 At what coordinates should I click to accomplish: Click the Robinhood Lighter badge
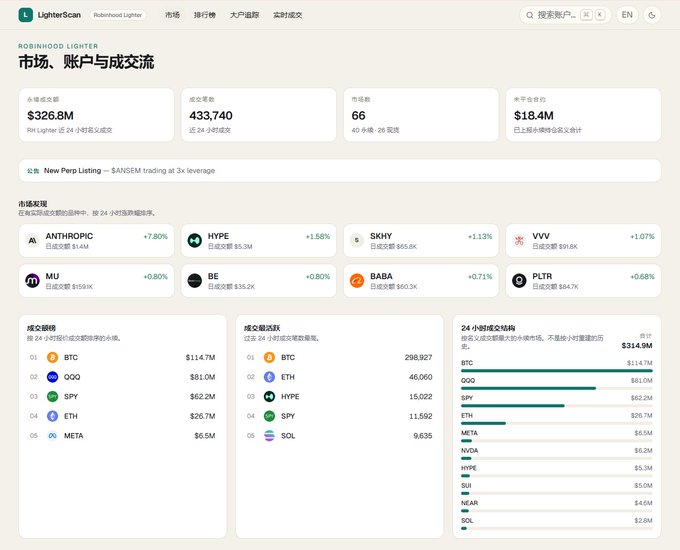point(118,15)
